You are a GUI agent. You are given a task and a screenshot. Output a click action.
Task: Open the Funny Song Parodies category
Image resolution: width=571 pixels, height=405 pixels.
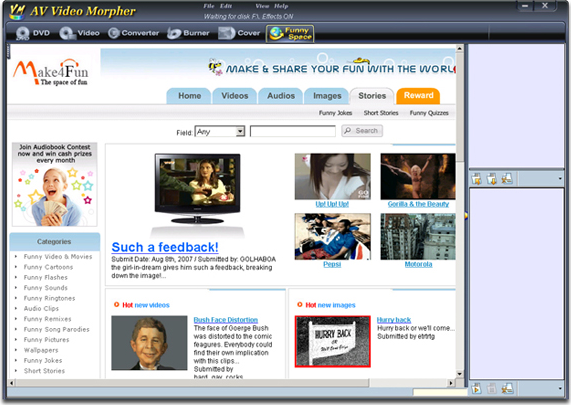tap(56, 329)
